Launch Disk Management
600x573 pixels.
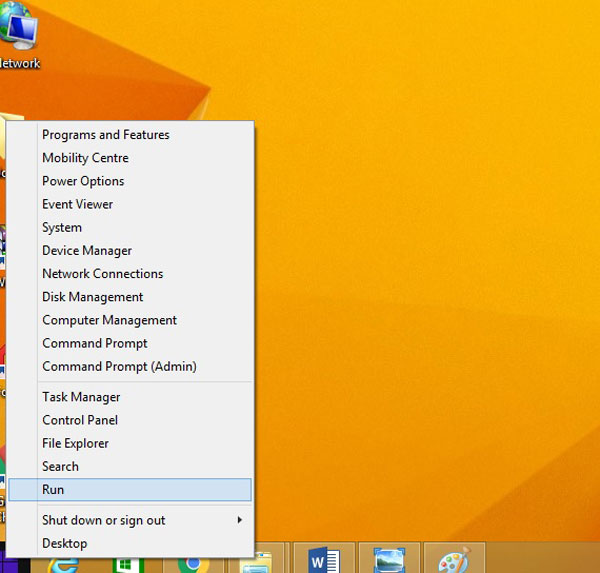[x=130, y=297]
